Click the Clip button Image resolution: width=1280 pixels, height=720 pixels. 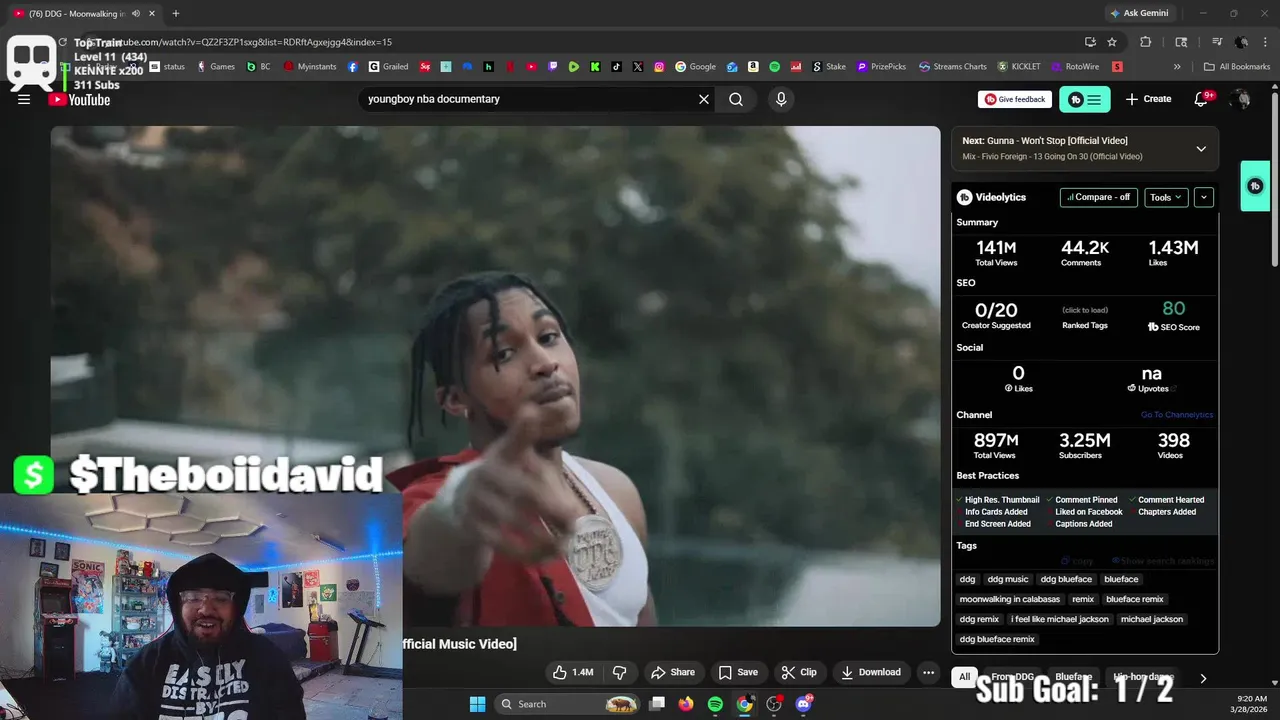coord(798,672)
